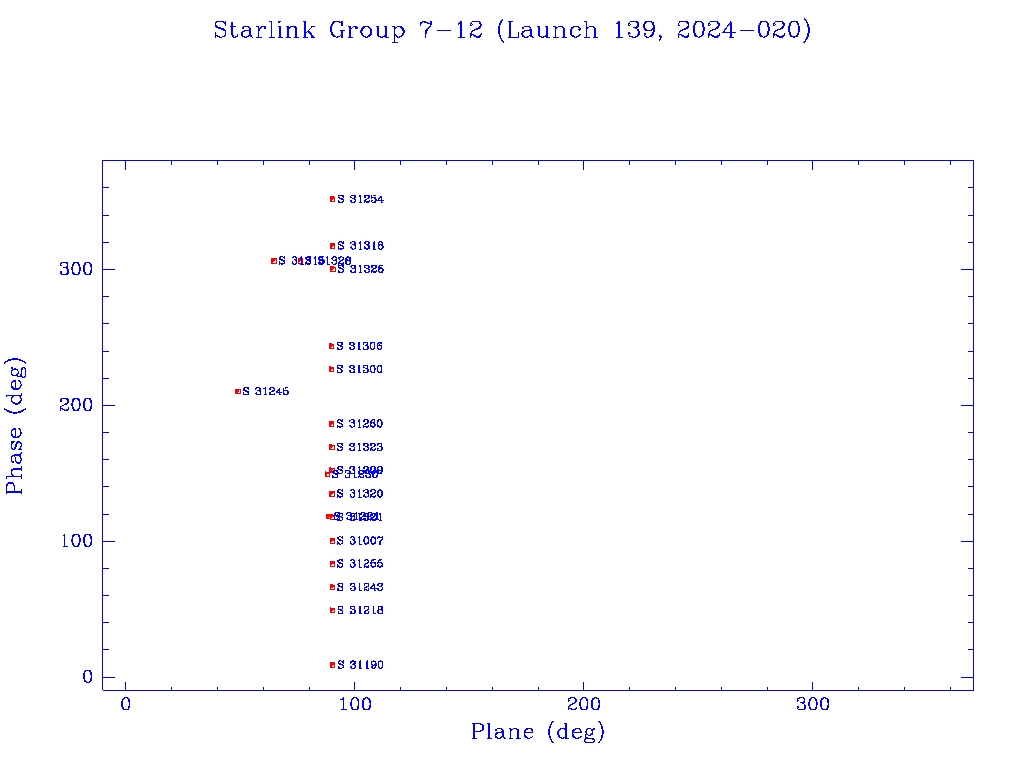Screen dimensions: 1024x768
Task: Click the S 31300 satellite label
Action: coord(359,370)
